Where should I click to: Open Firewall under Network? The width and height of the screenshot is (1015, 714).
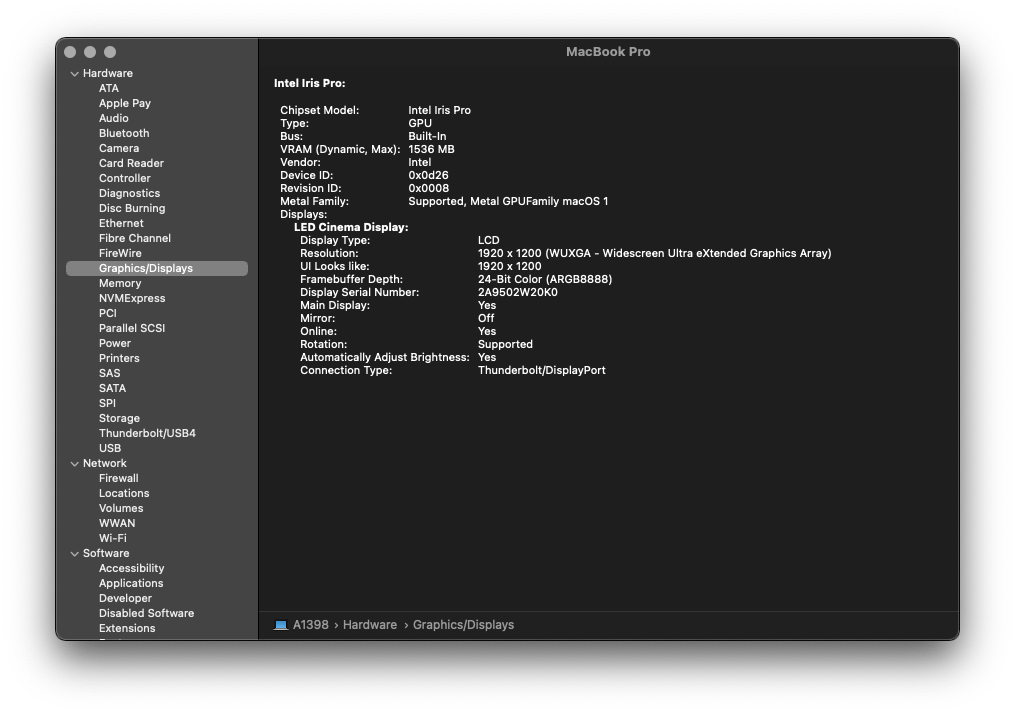coord(118,478)
